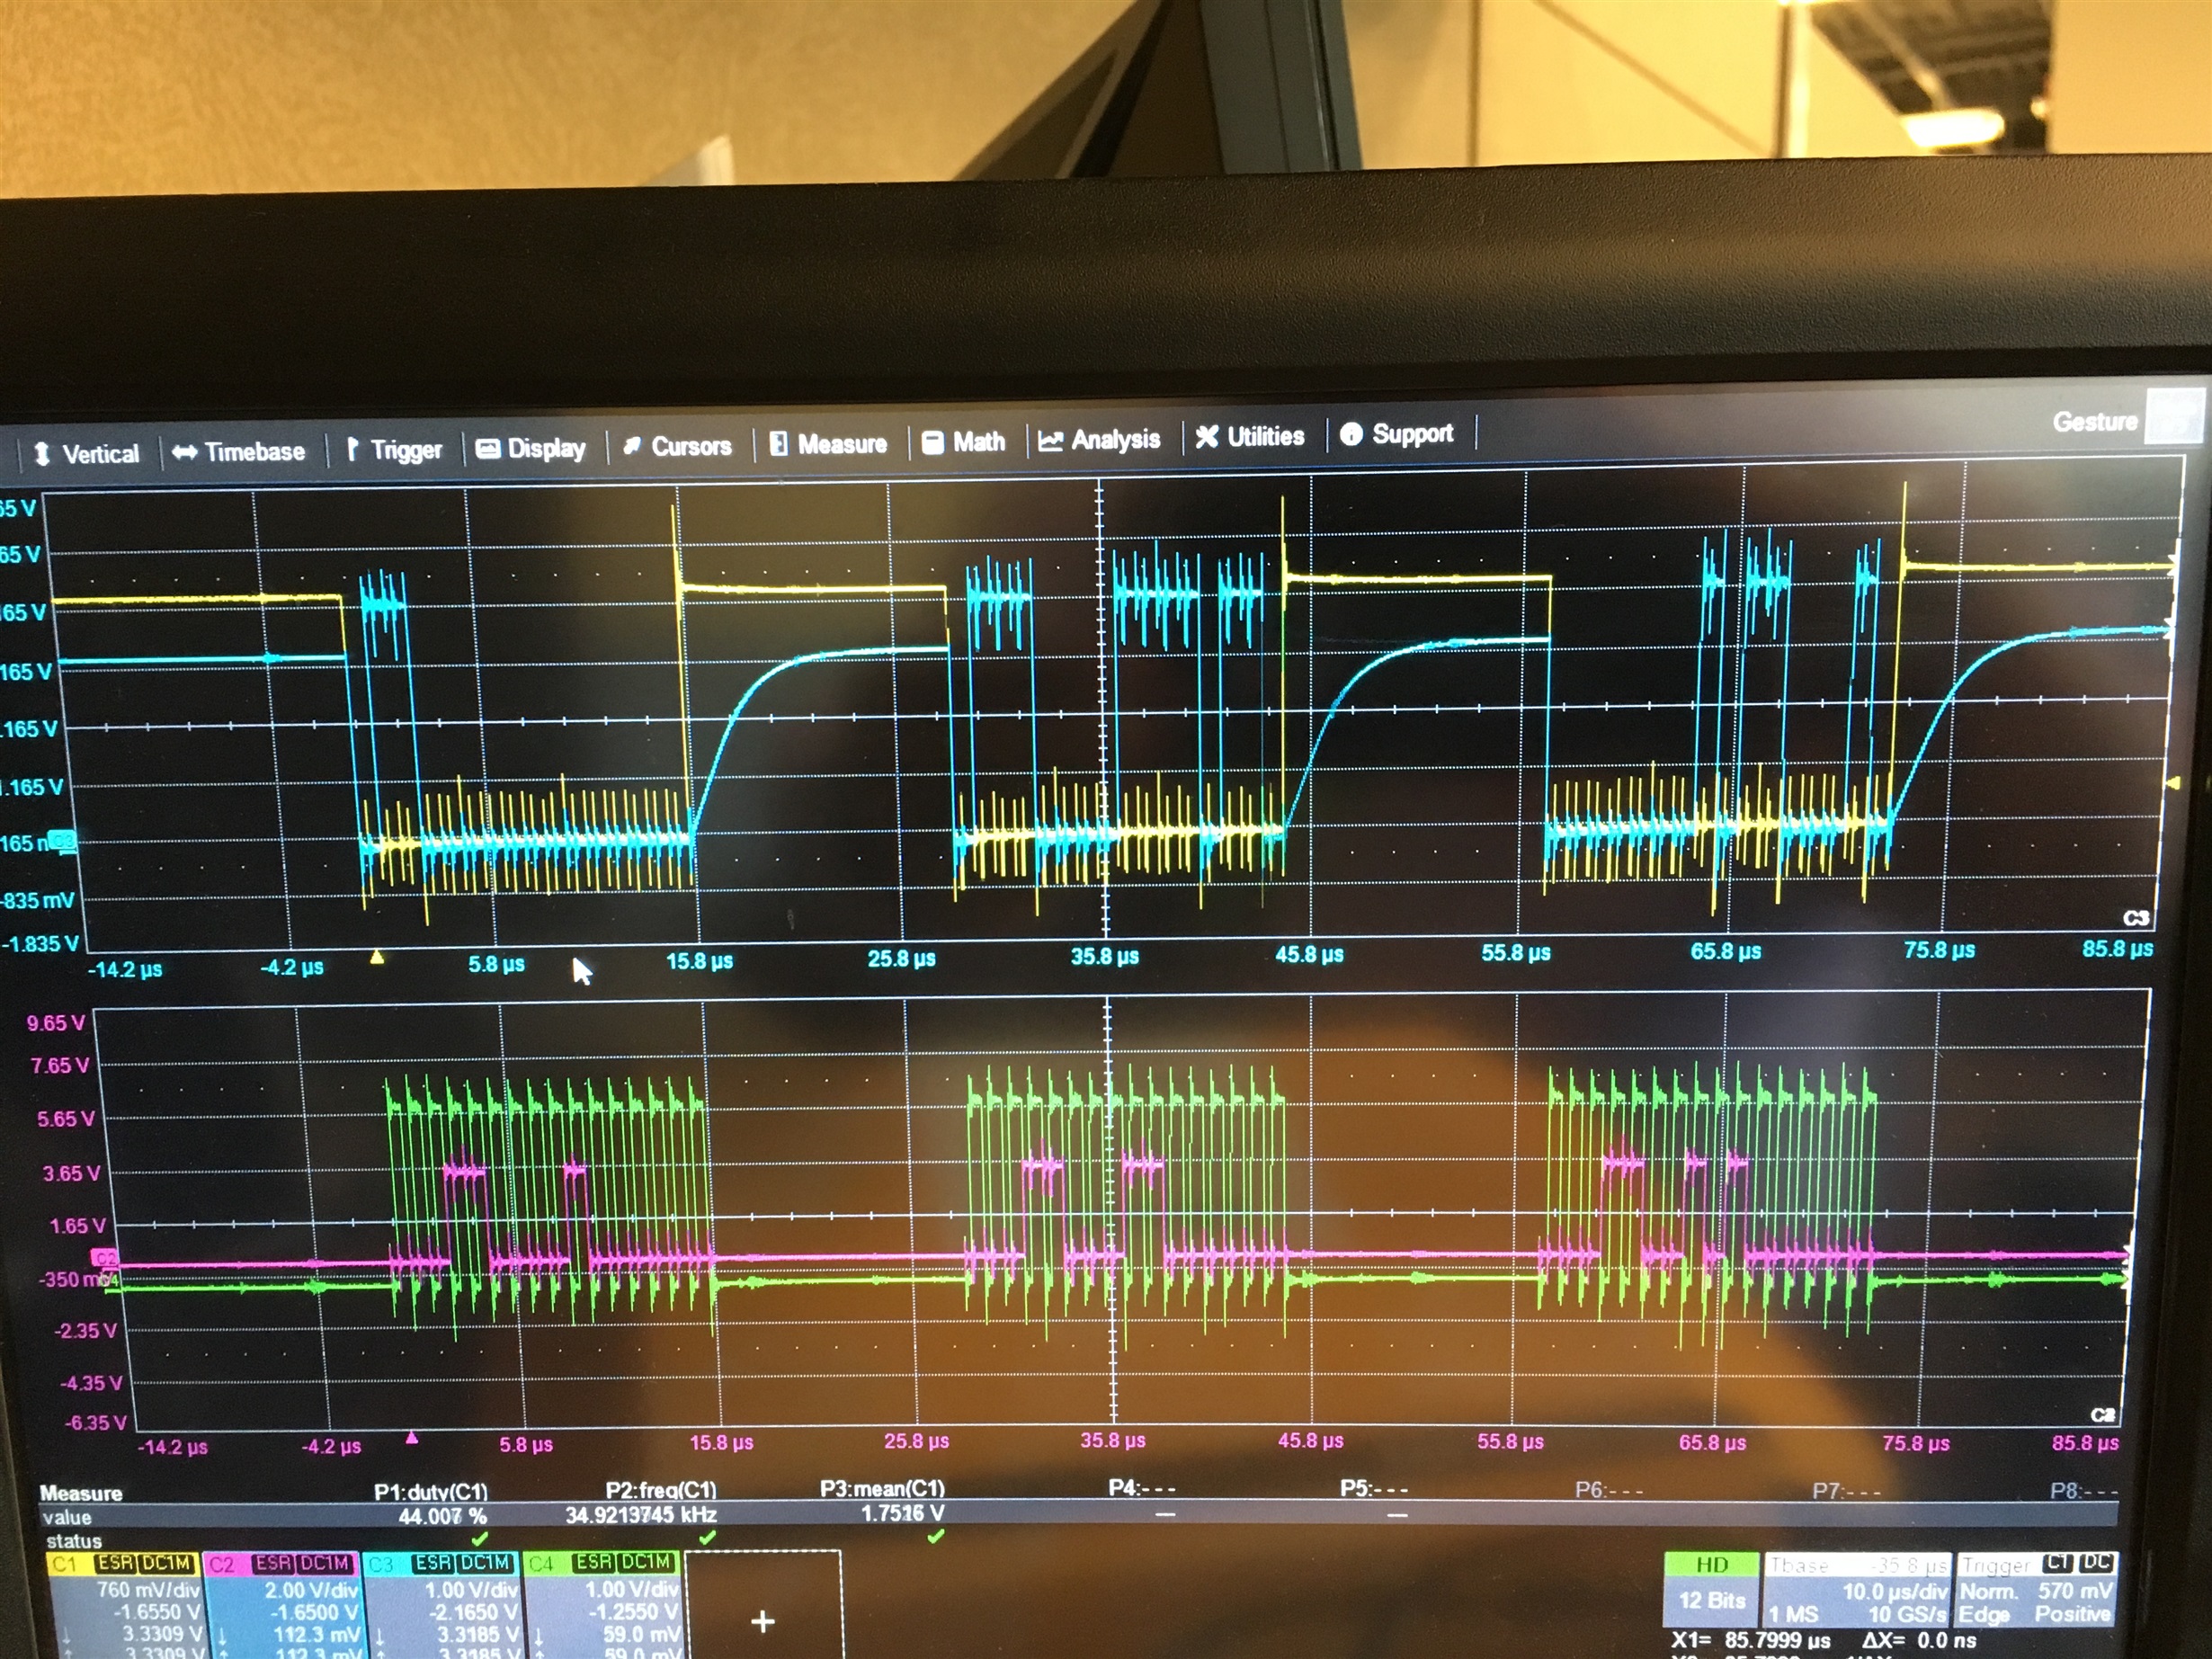Click the DC1M badge in the C2 descriptor
Viewport: 2212px width, 1659px height.
pyautogui.click(x=325, y=1563)
